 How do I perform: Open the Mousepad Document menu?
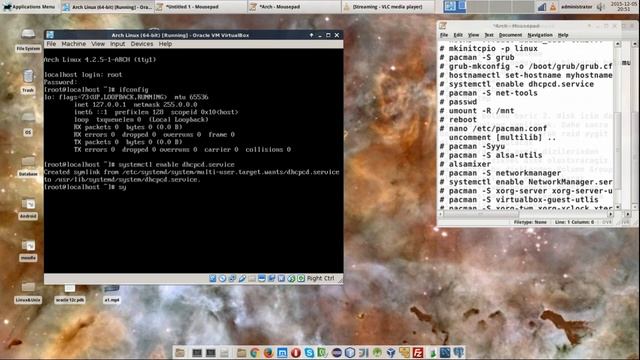point(510,35)
